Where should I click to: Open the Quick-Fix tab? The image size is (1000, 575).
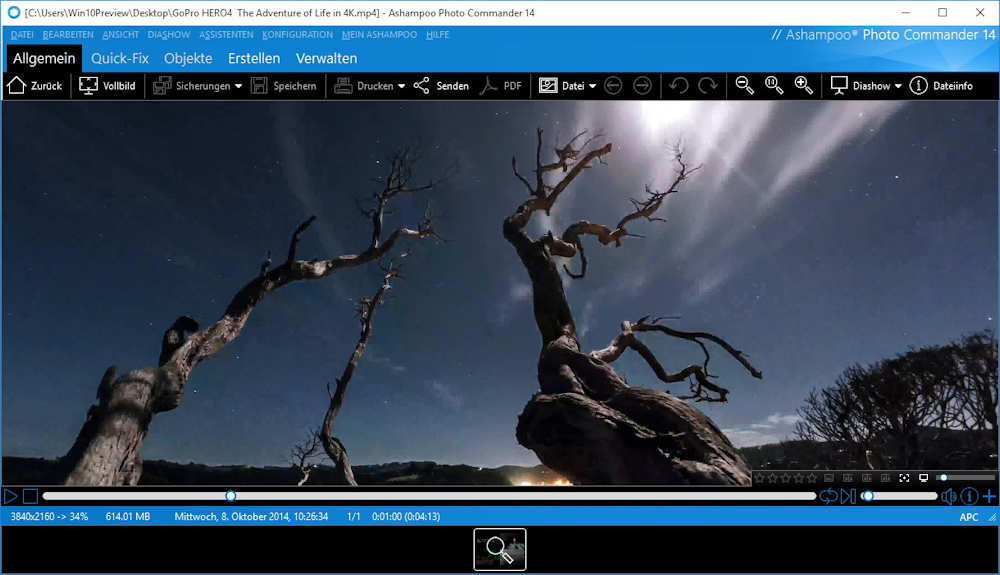[120, 58]
